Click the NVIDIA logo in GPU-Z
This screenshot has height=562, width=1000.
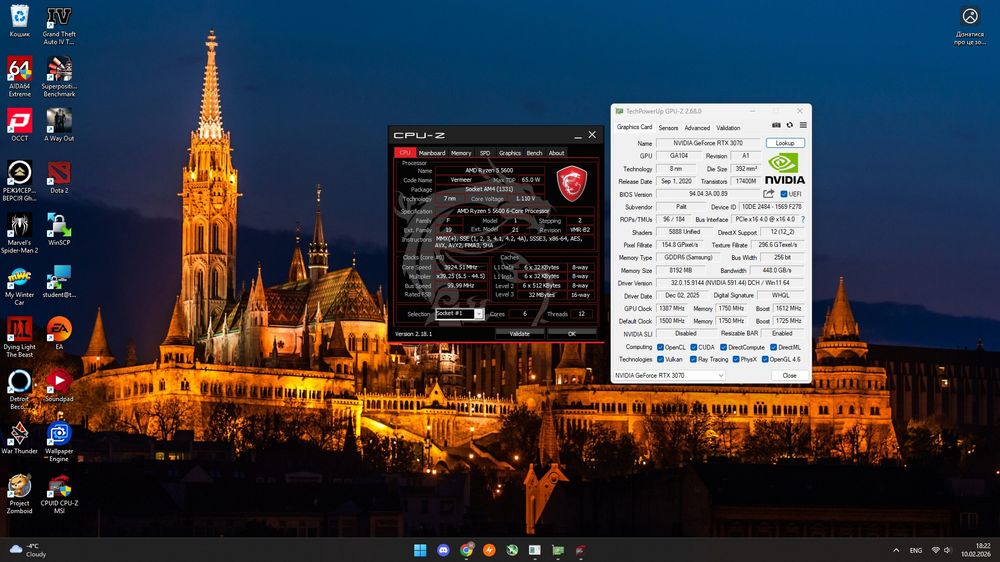(x=785, y=168)
